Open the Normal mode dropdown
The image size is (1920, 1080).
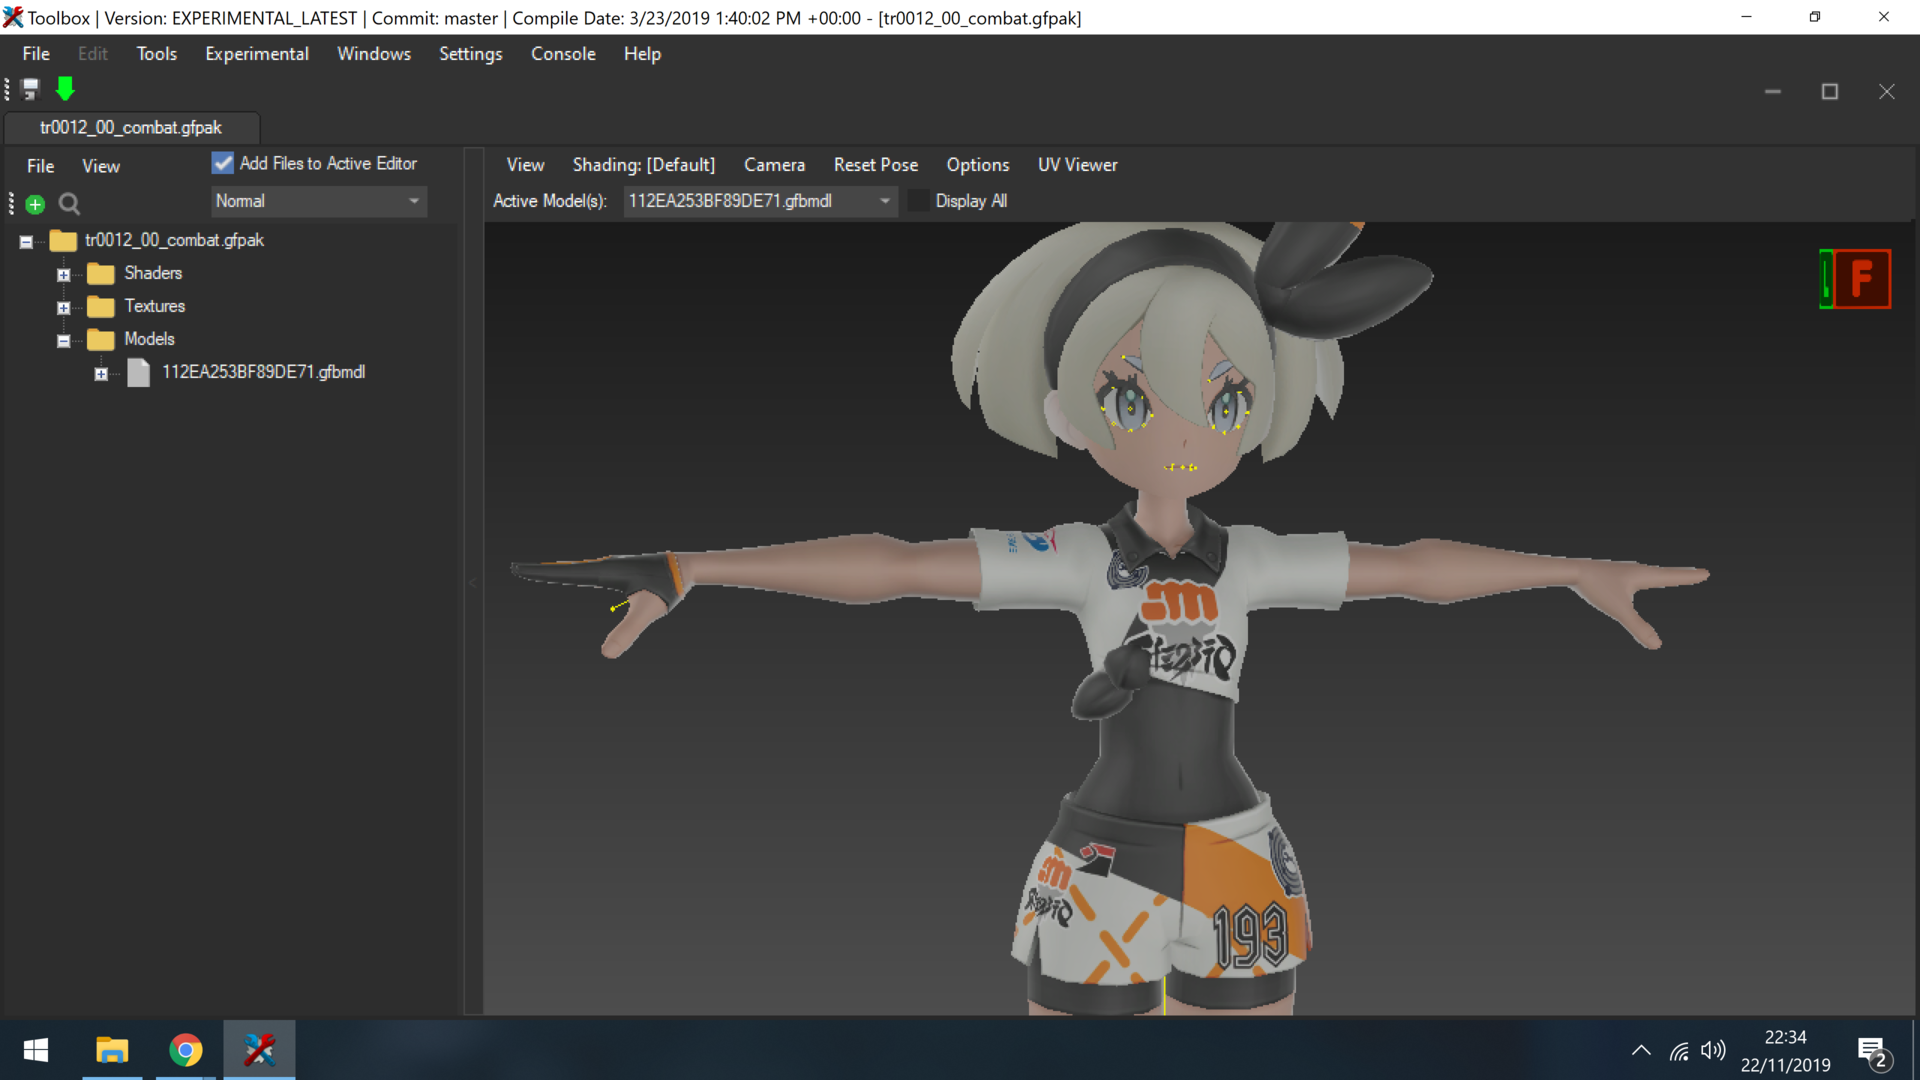coord(319,201)
